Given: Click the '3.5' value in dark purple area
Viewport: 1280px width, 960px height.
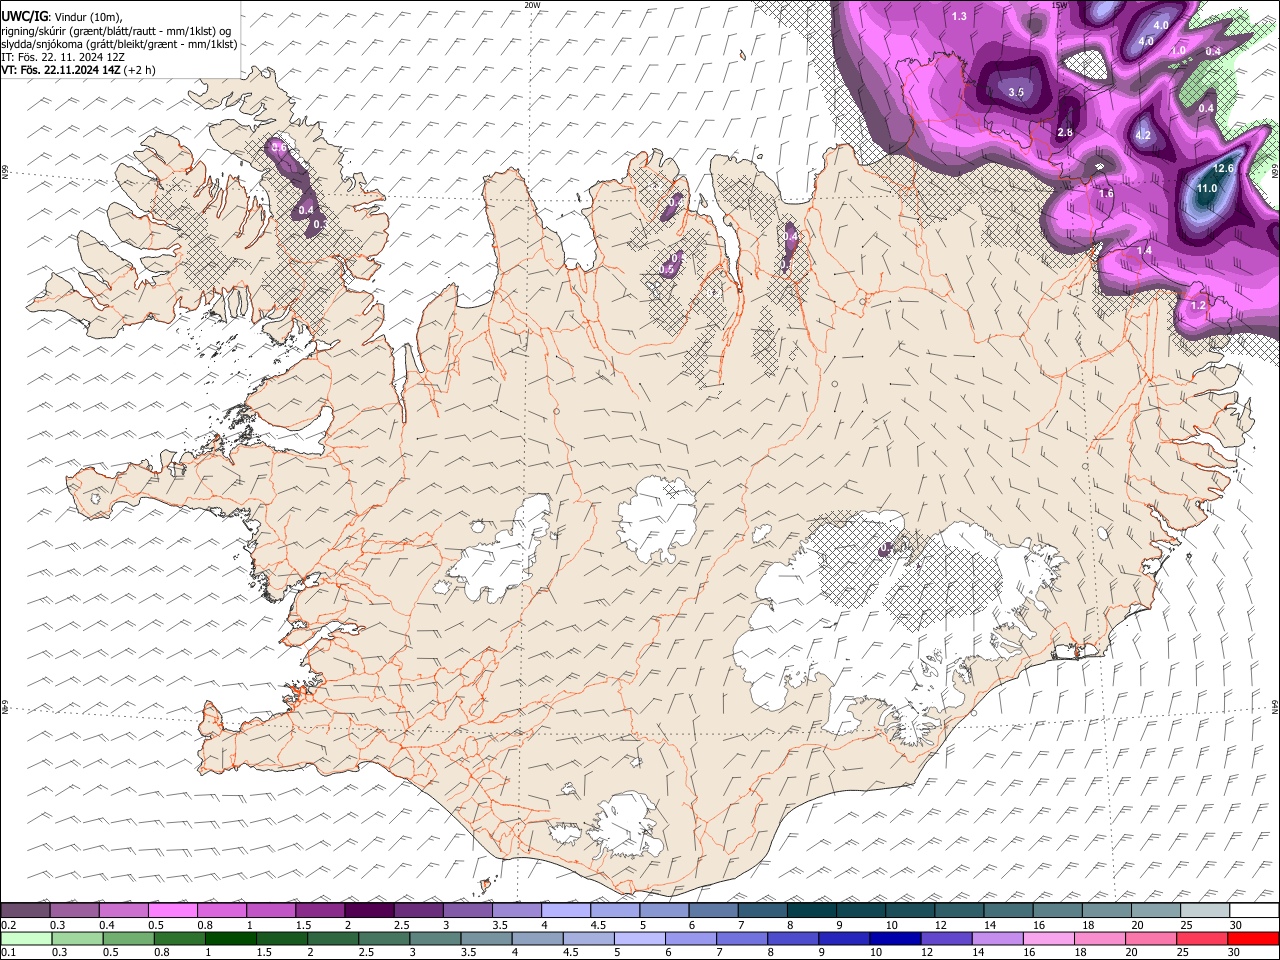Looking at the screenshot, I should click(x=1016, y=92).
